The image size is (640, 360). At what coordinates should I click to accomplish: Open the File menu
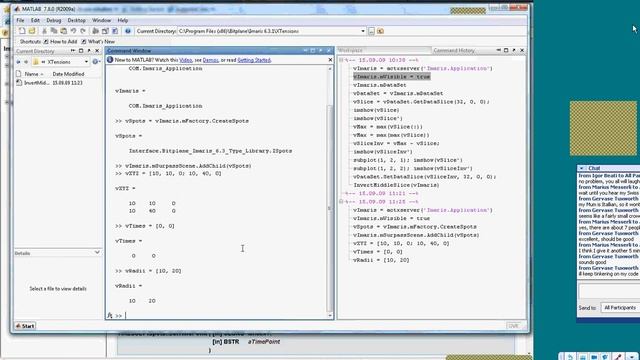click(x=20, y=20)
